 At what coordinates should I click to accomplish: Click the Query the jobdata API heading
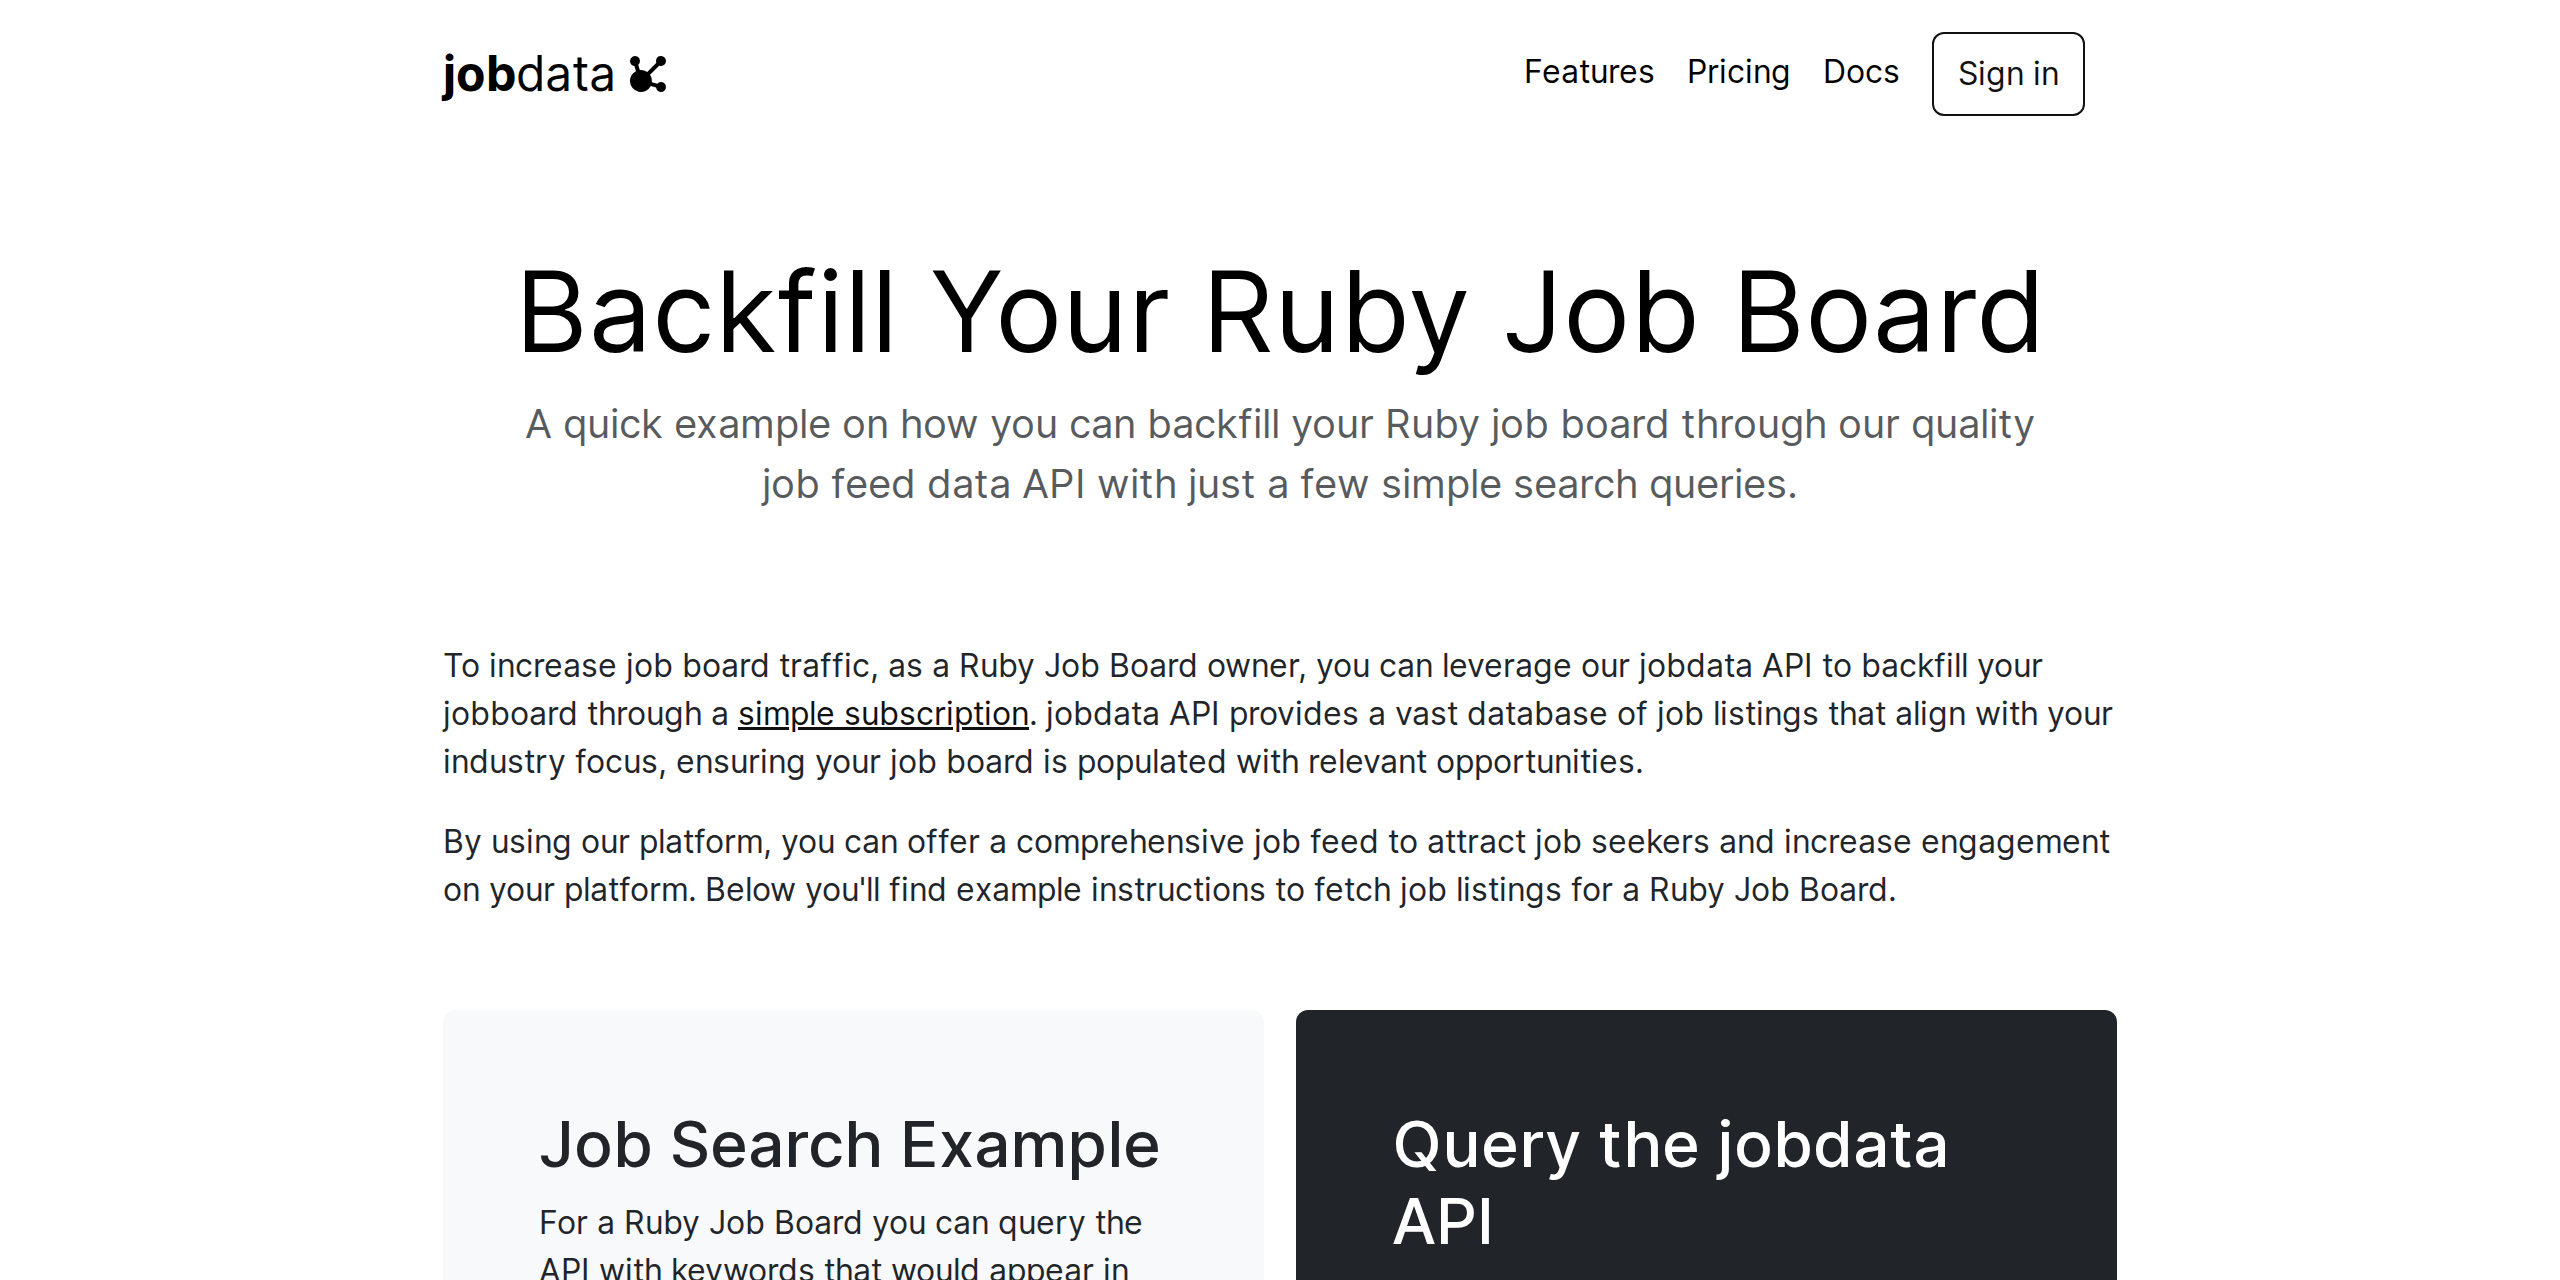tap(1669, 1180)
